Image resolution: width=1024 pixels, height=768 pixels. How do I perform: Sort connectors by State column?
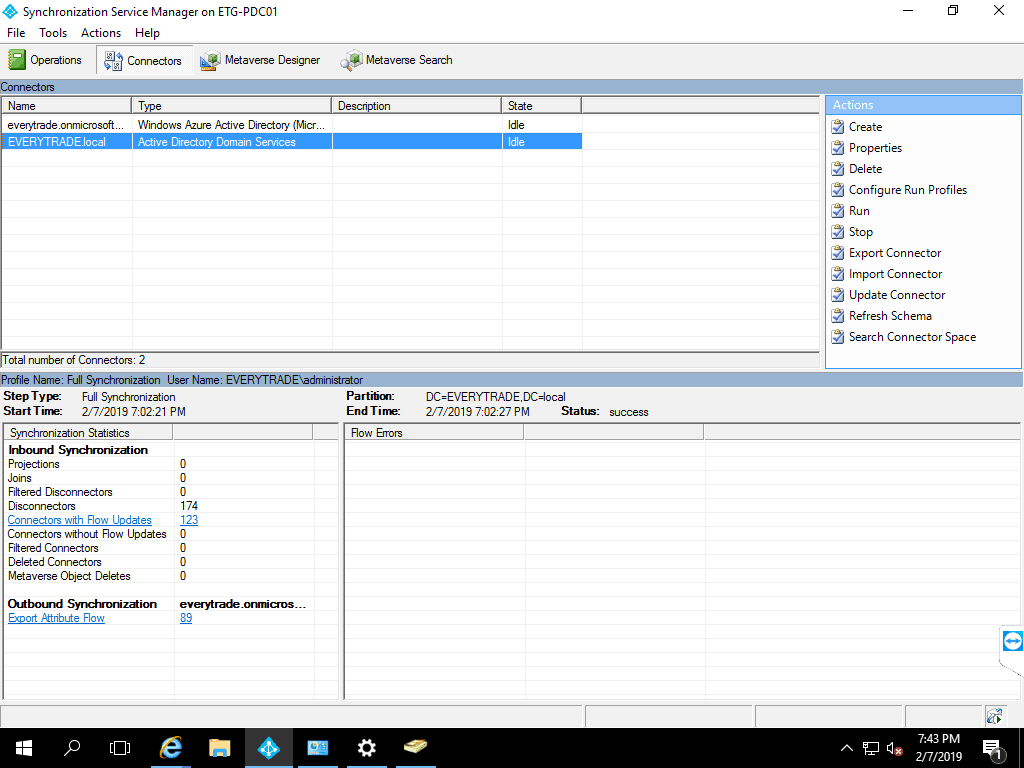(541, 106)
